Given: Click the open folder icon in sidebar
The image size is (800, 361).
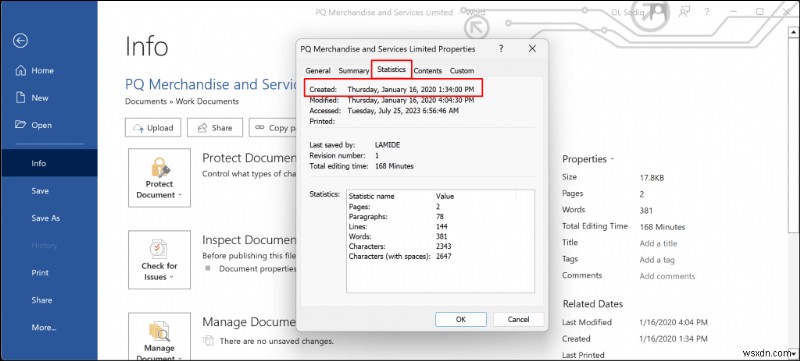Looking at the screenshot, I should [20, 125].
